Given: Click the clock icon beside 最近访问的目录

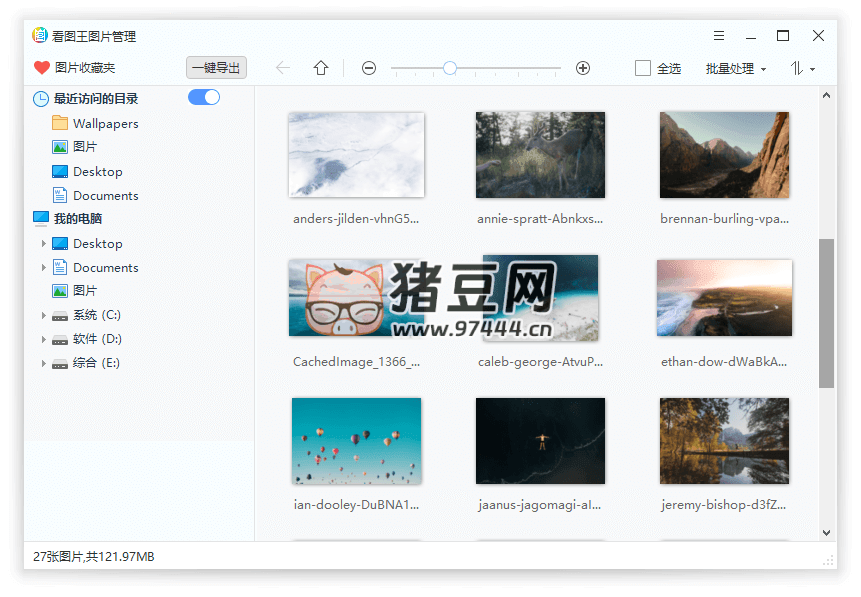Looking at the screenshot, I should click(41, 99).
